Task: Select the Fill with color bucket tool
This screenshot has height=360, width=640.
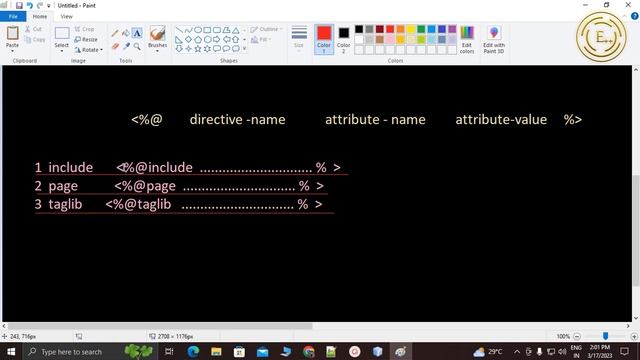Action: click(126, 33)
